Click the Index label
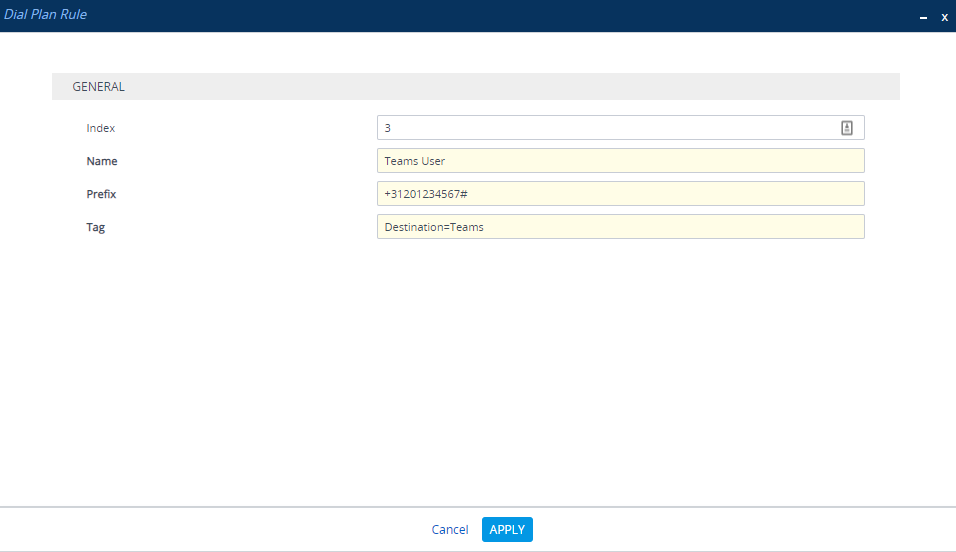 point(101,128)
